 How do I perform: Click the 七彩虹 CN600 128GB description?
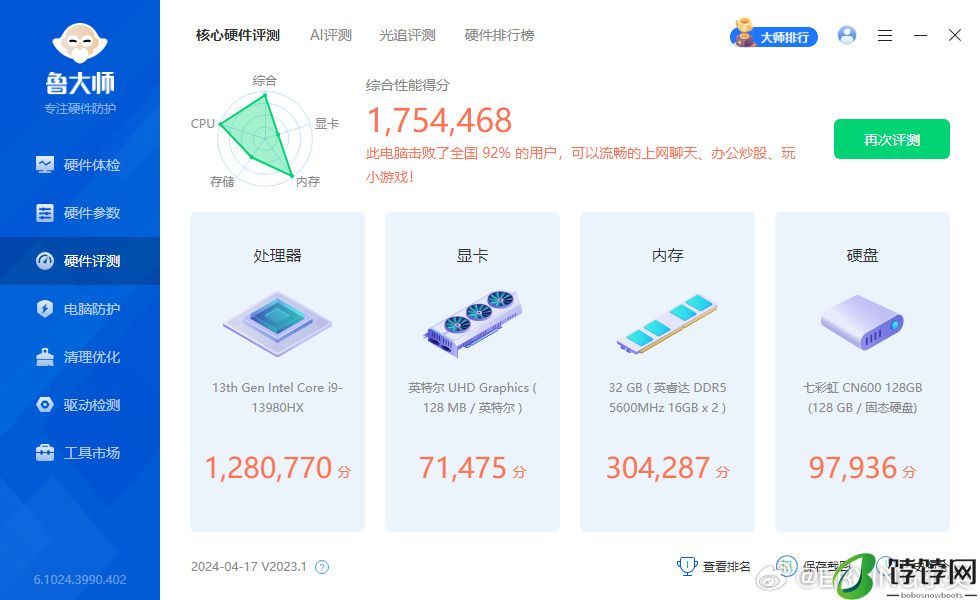pos(862,398)
